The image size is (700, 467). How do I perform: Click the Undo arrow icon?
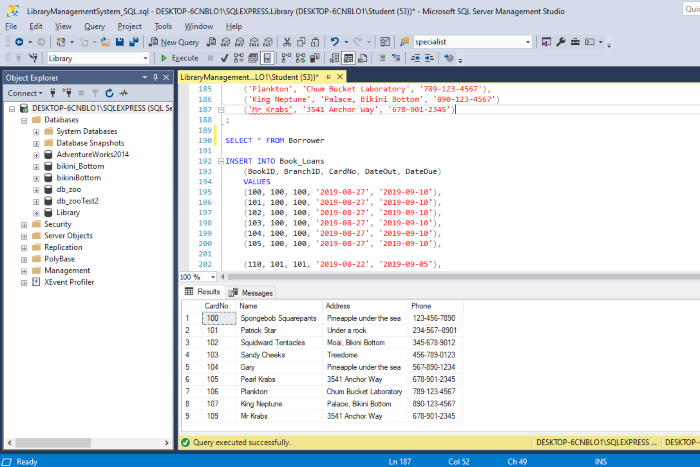pos(334,42)
